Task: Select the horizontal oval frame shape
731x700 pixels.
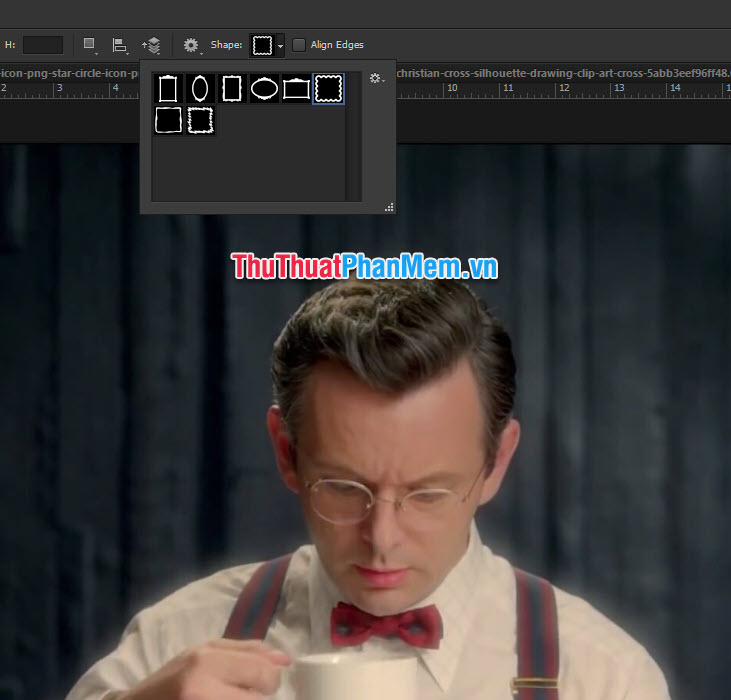Action: [264, 89]
